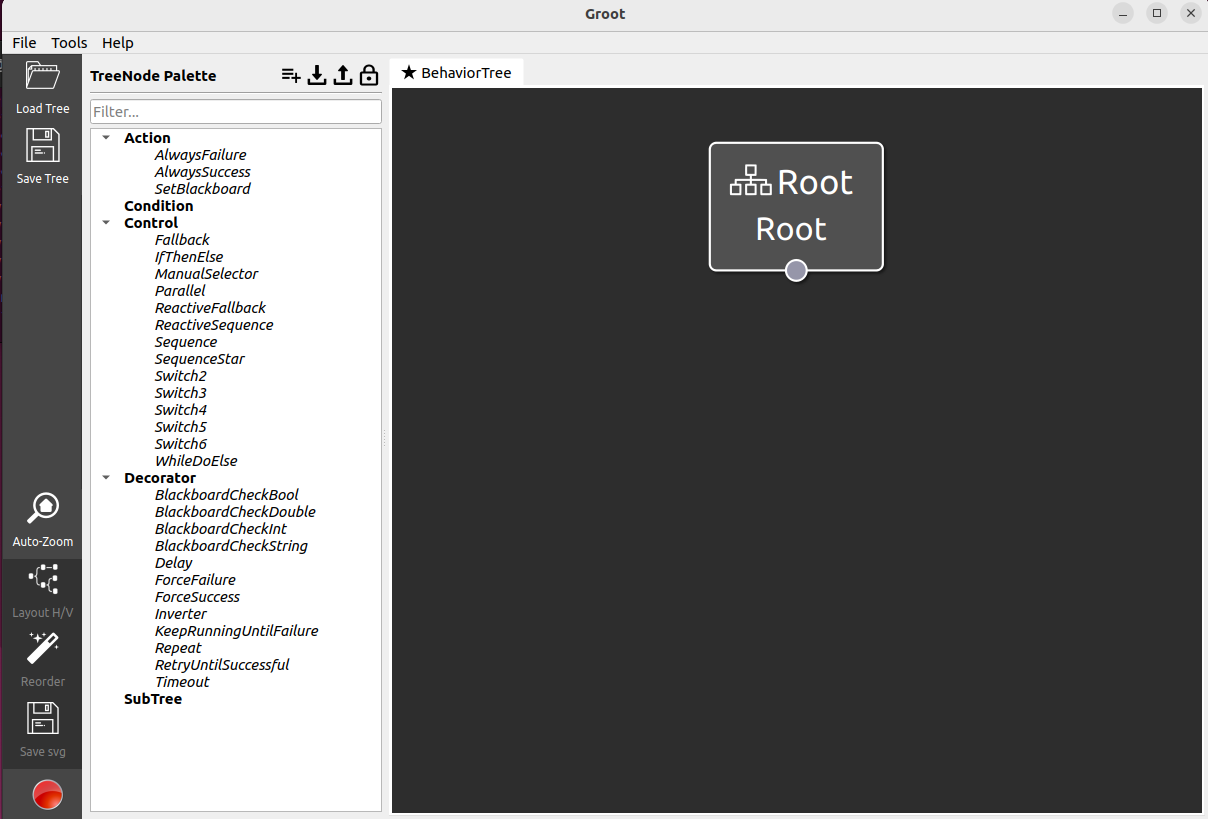Select BlackboardCheckInt decorator
1208x819 pixels.
pos(221,529)
